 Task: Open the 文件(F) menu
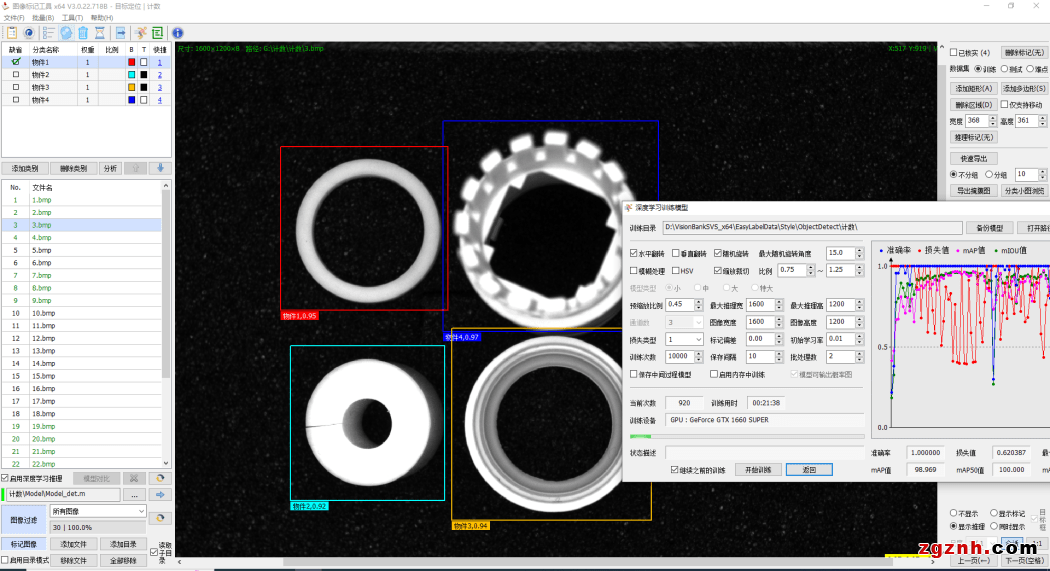(14, 18)
